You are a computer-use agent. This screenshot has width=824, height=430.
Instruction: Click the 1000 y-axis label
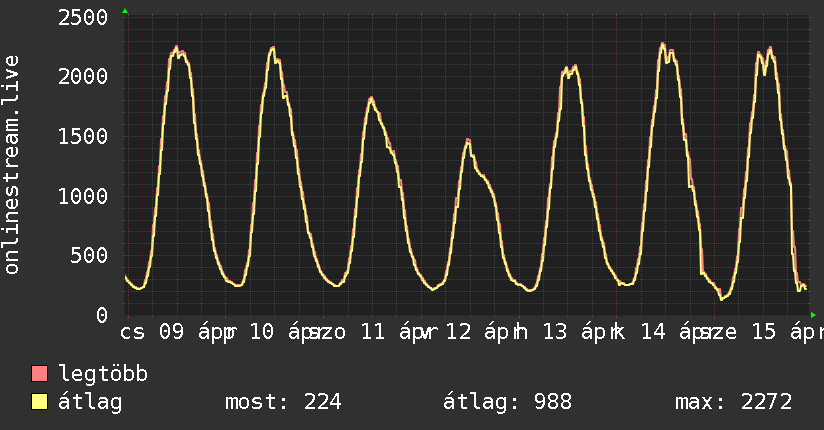tap(83, 197)
